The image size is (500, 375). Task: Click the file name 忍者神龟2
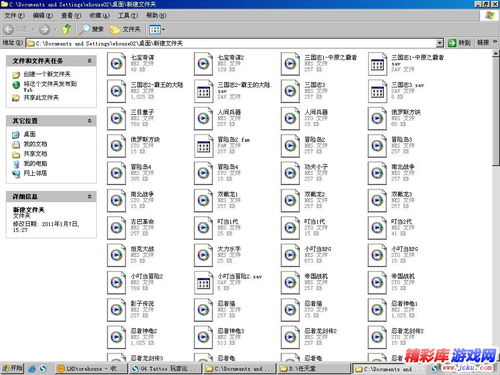(x=144, y=331)
